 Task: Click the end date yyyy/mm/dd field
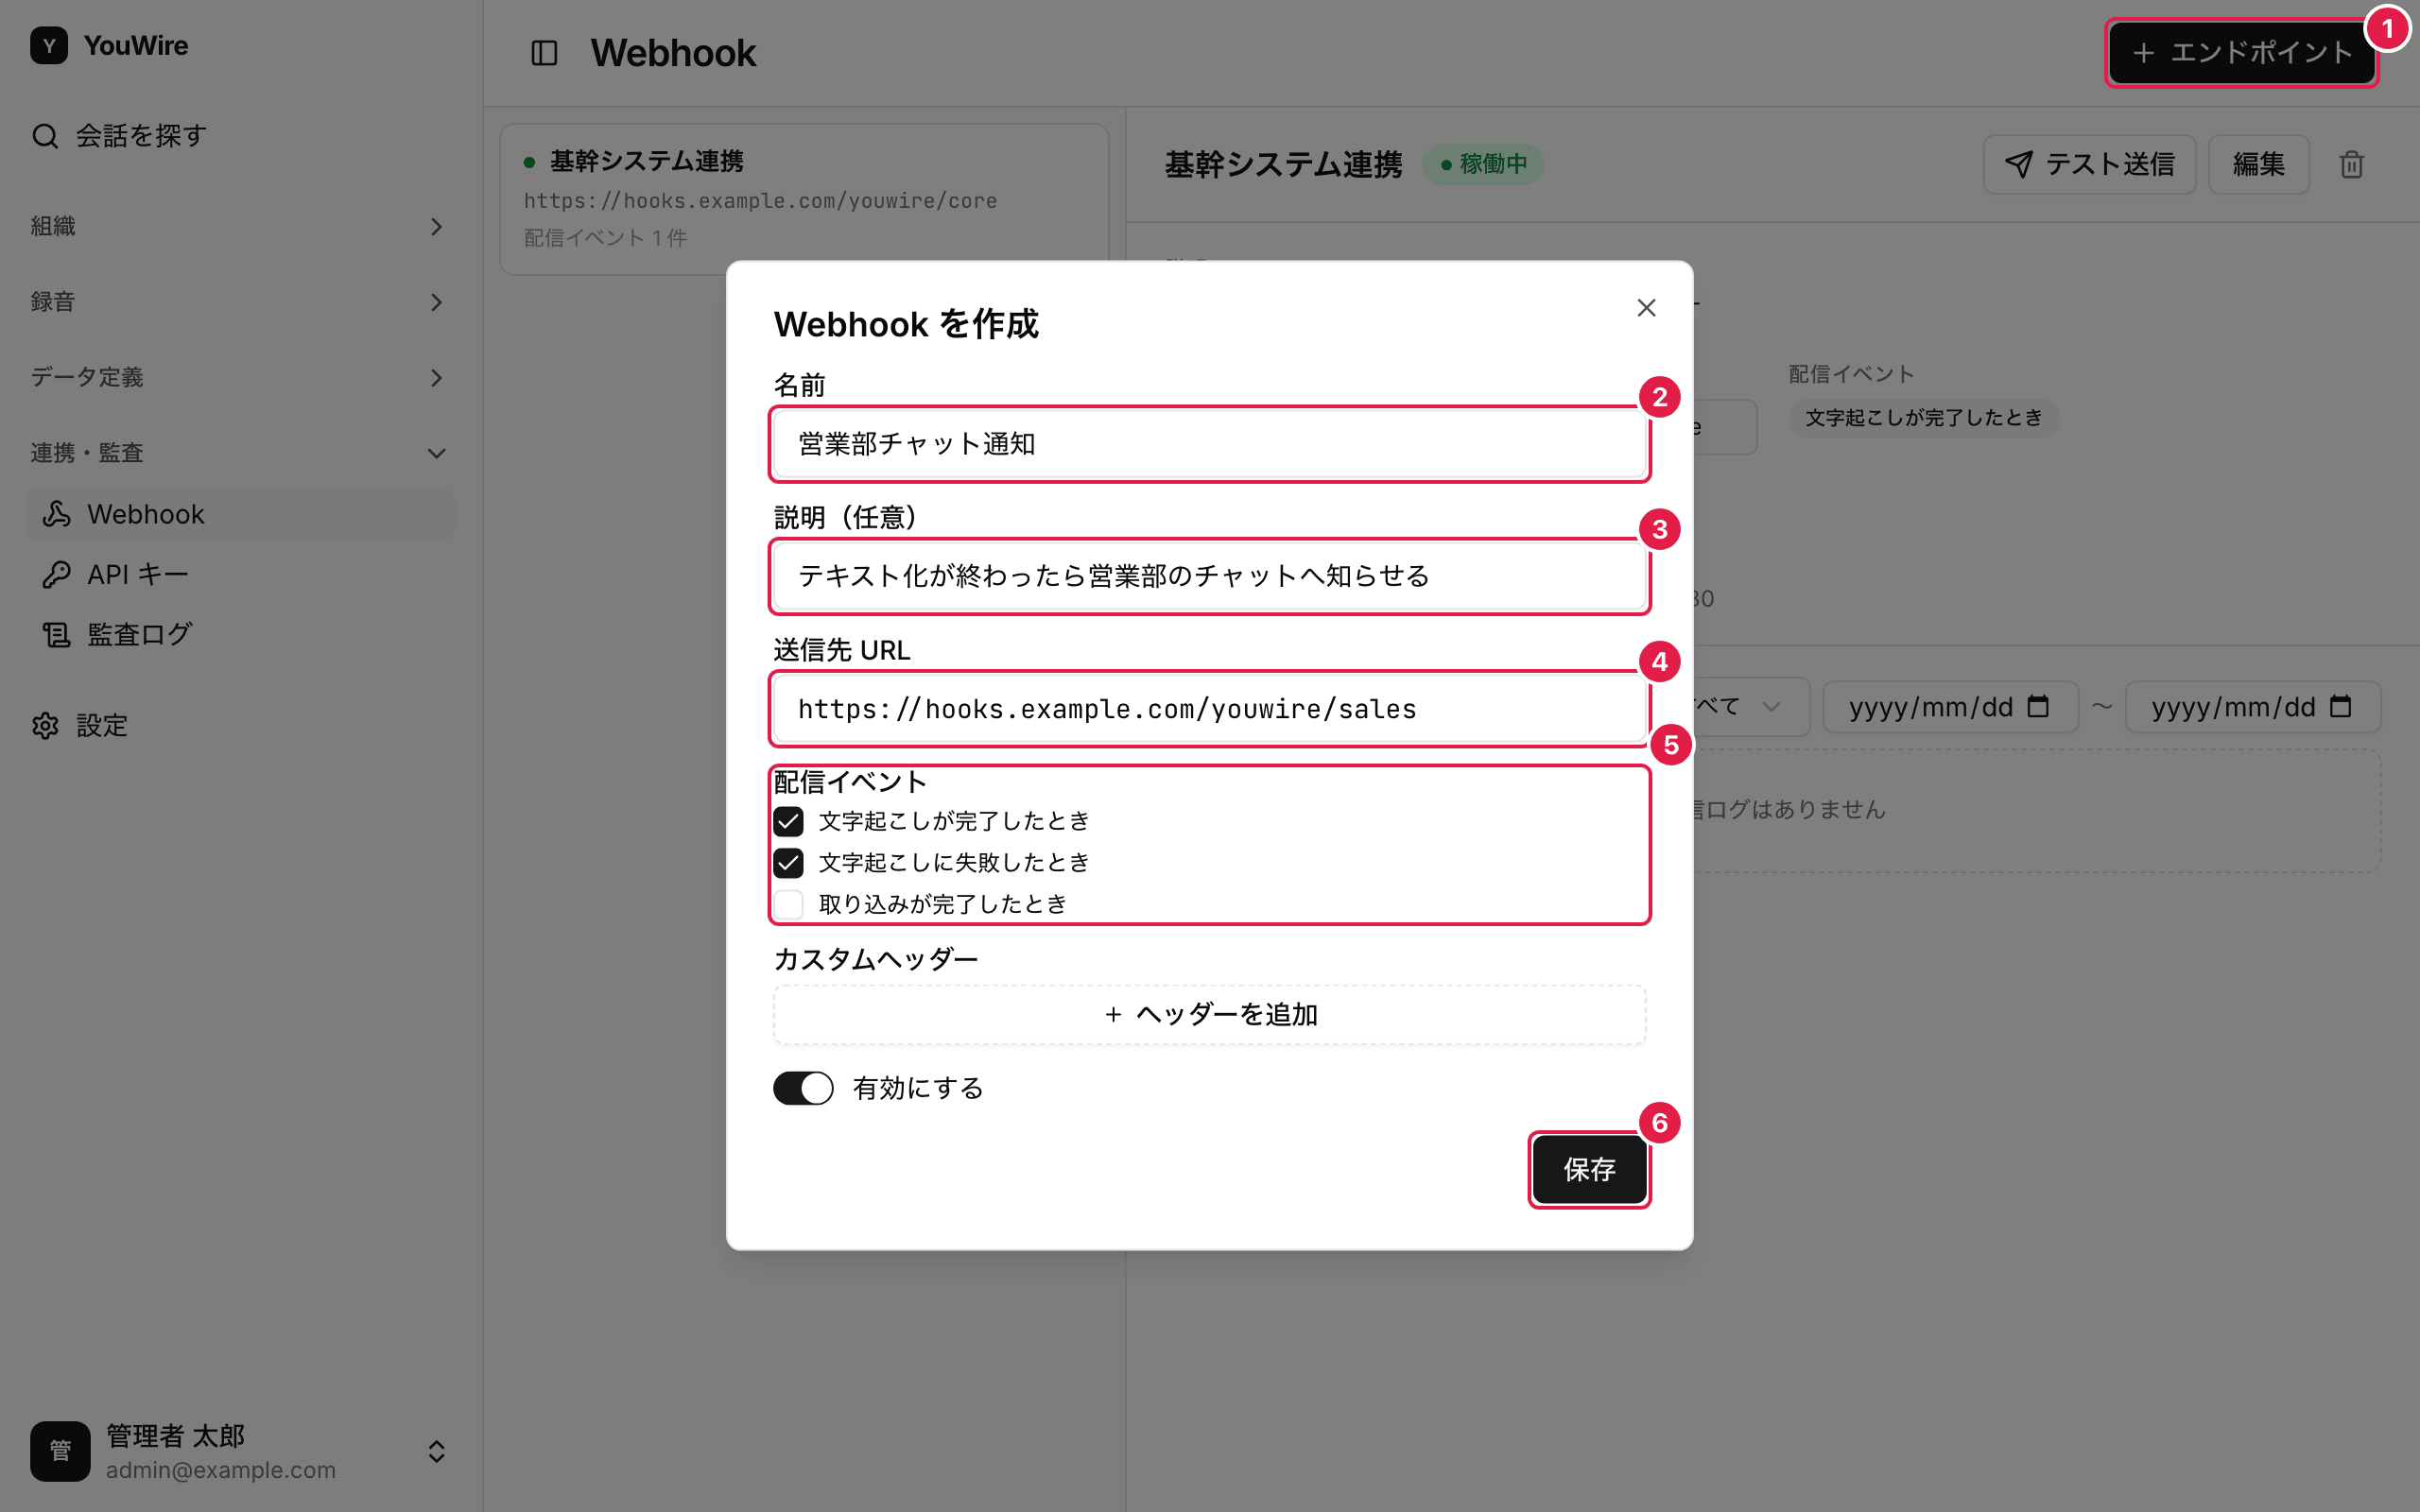pos(2252,707)
